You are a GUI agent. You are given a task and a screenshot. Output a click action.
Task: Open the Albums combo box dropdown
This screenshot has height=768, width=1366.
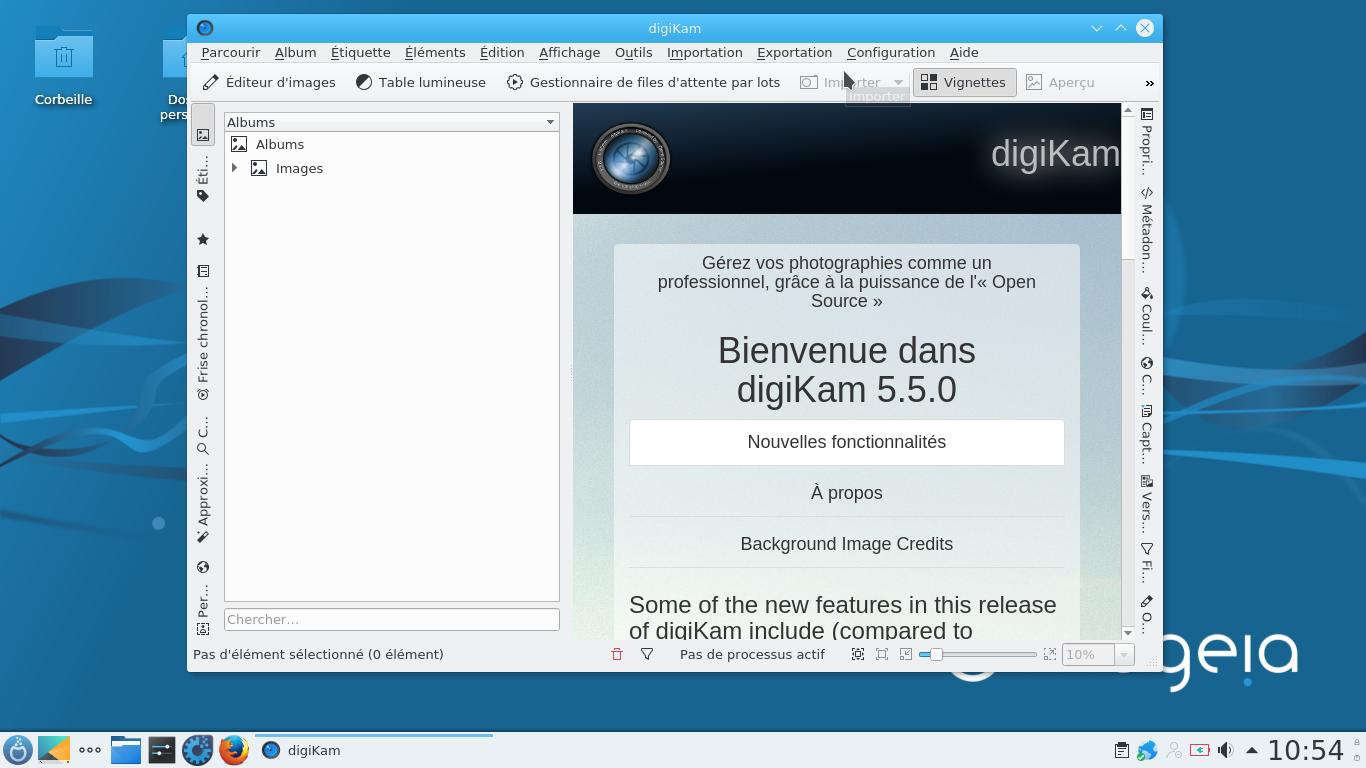(392, 122)
